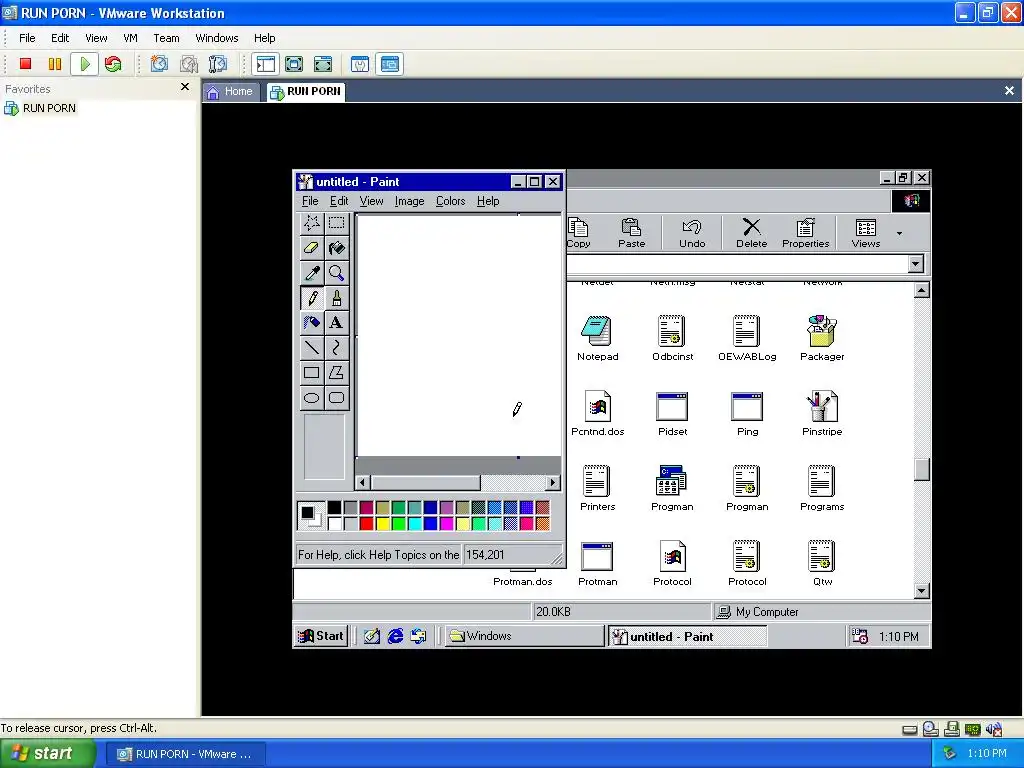Select the Pencil tool in Paint
This screenshot has height=768, width=1024.
312,298
